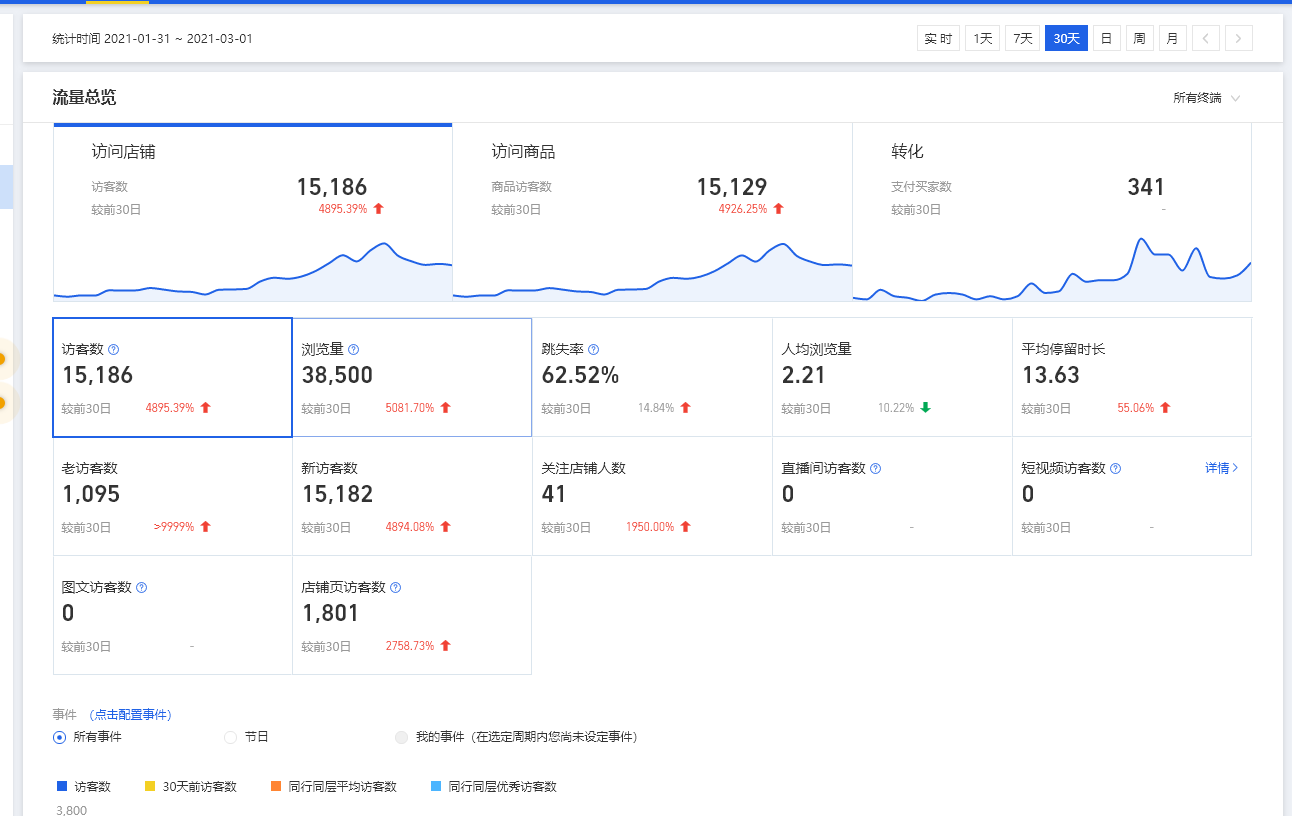Switch to 周 time range
The height and width of the screenshot is (816, 1292).
pyautogui.click(x=1139, y=39)
